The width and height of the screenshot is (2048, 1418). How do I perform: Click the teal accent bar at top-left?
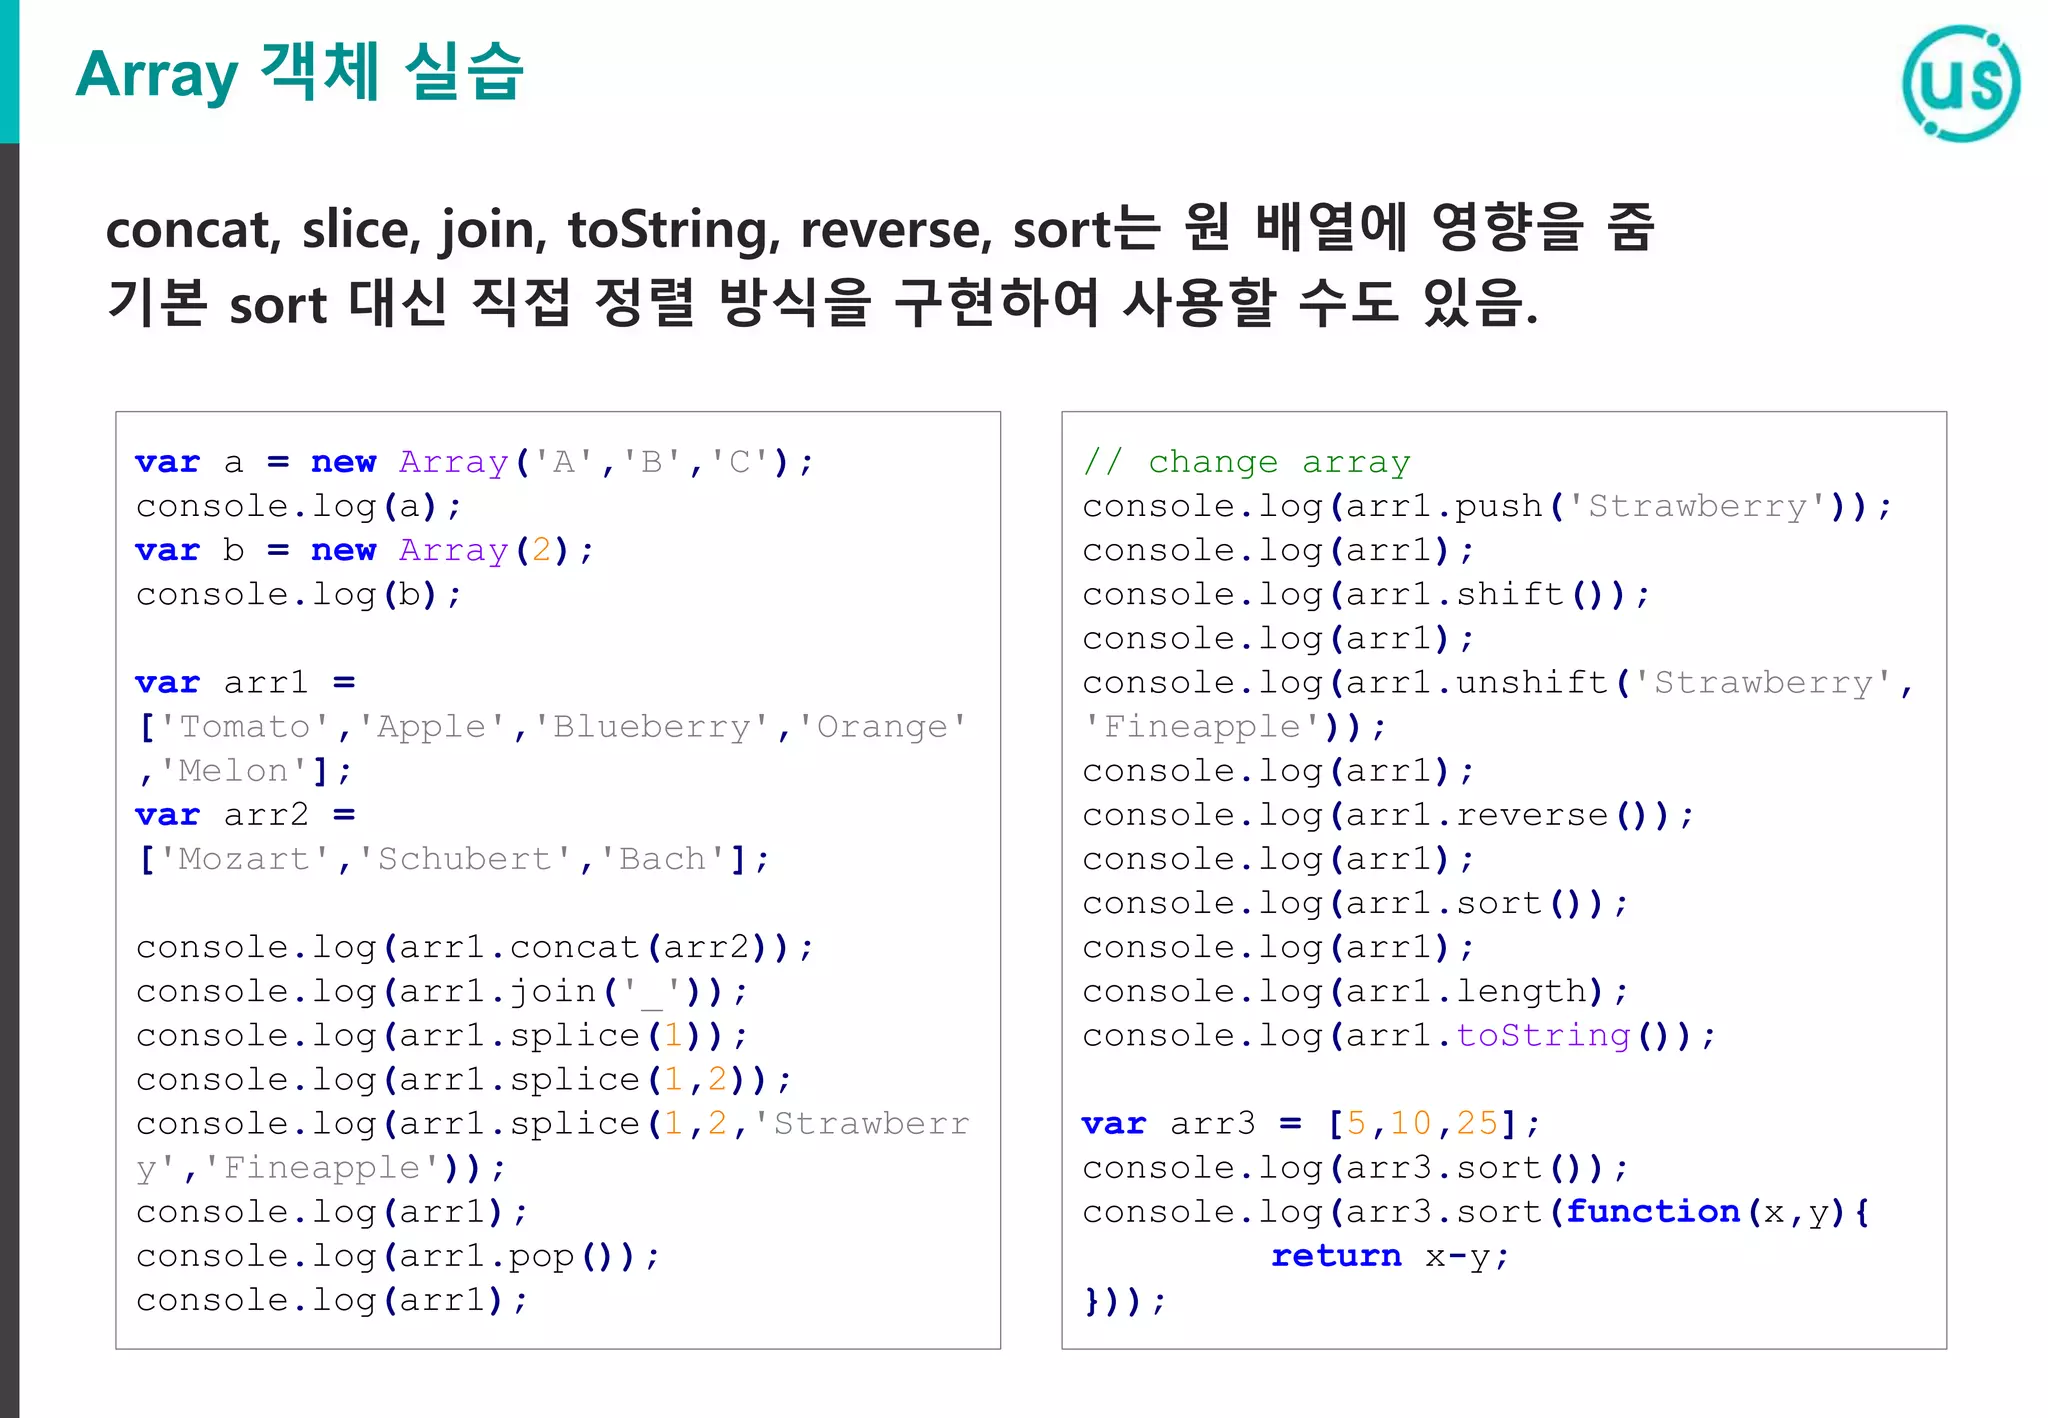[x=9, y=70]
